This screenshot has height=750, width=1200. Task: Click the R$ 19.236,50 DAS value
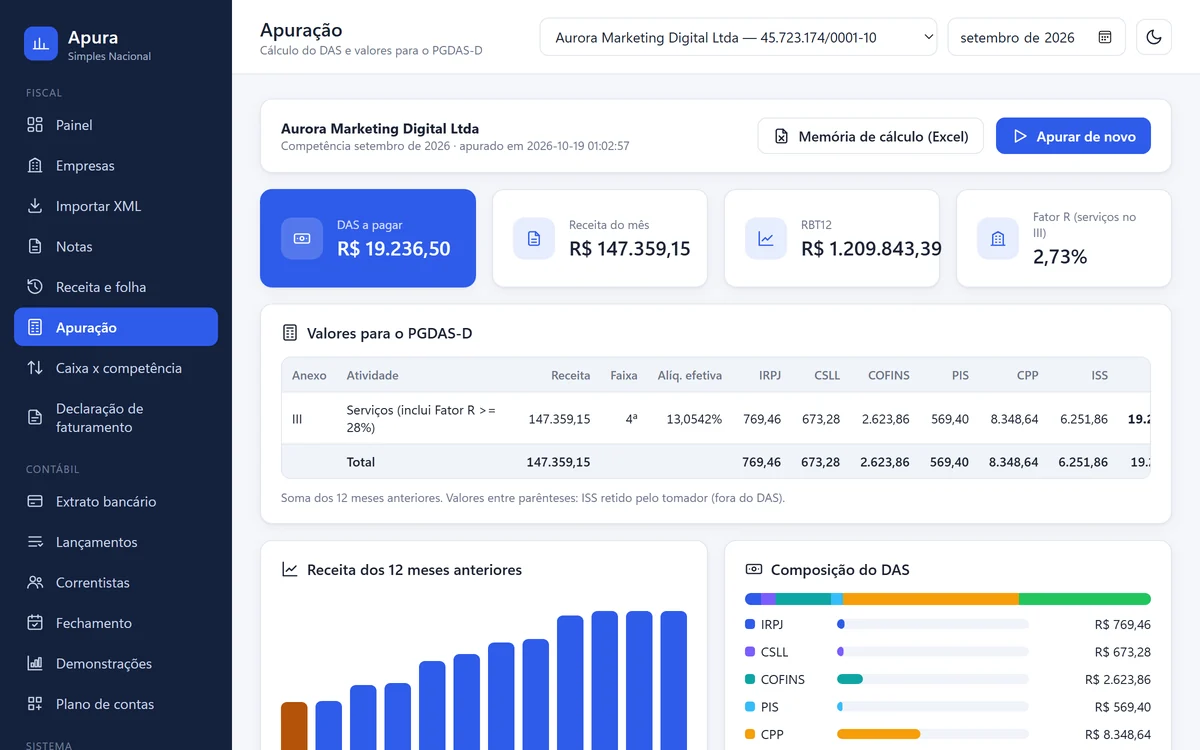(x=394, y=249)
